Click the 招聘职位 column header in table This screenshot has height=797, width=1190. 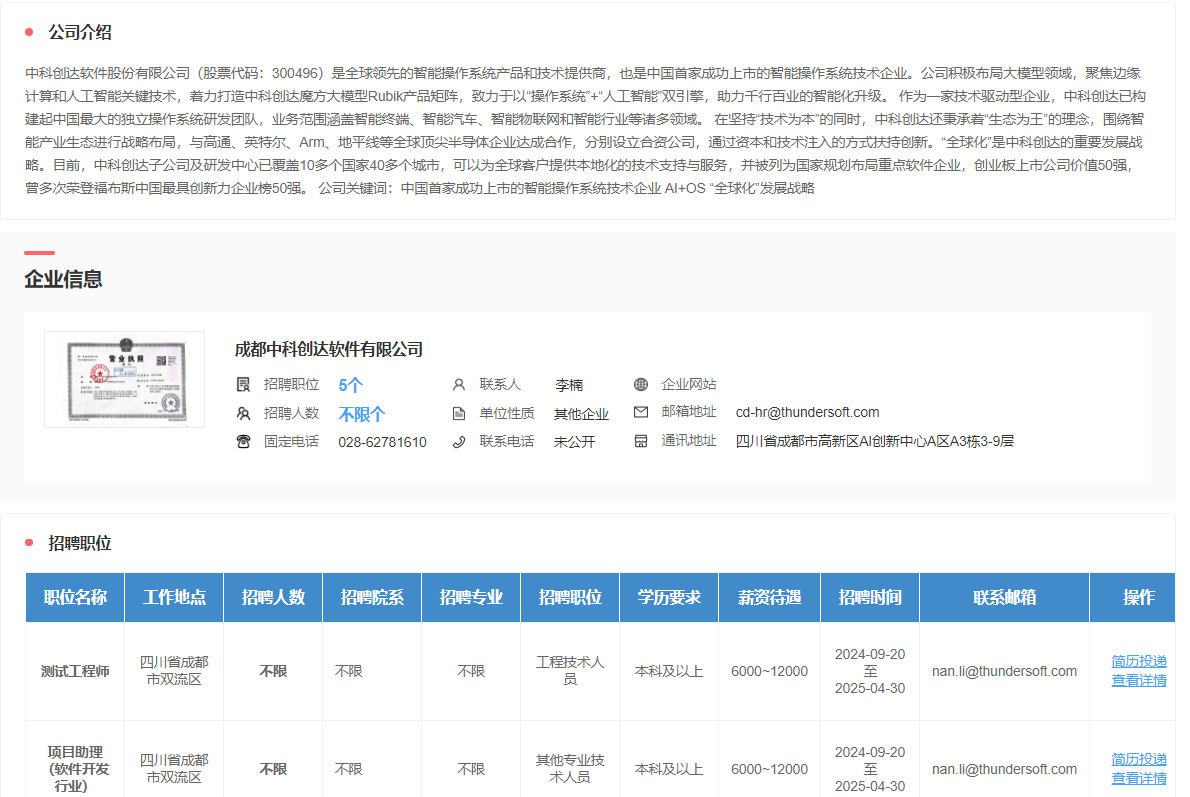(x=570, y=597)
